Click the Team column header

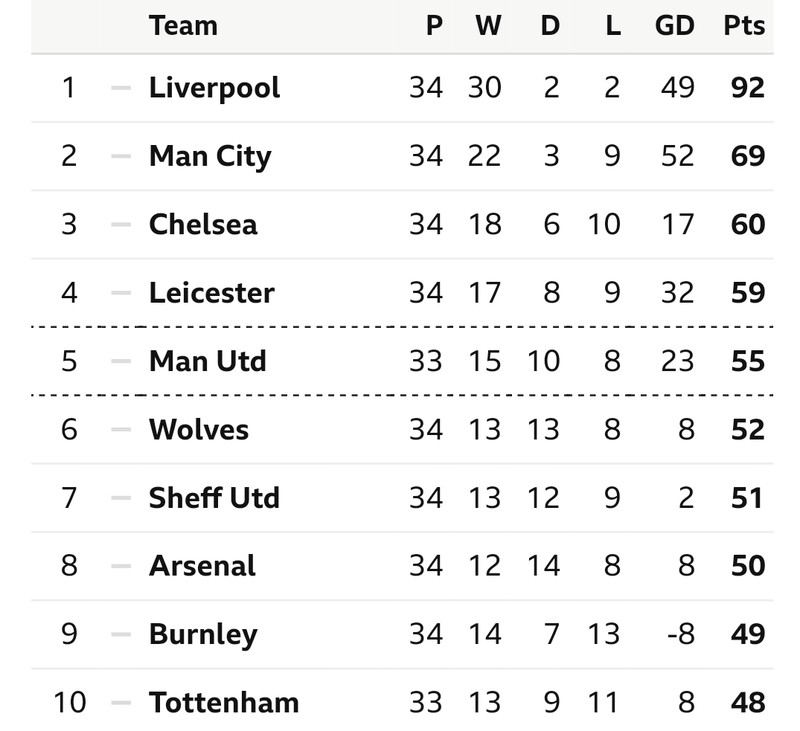pyautogui.click(x=183, y=26)
